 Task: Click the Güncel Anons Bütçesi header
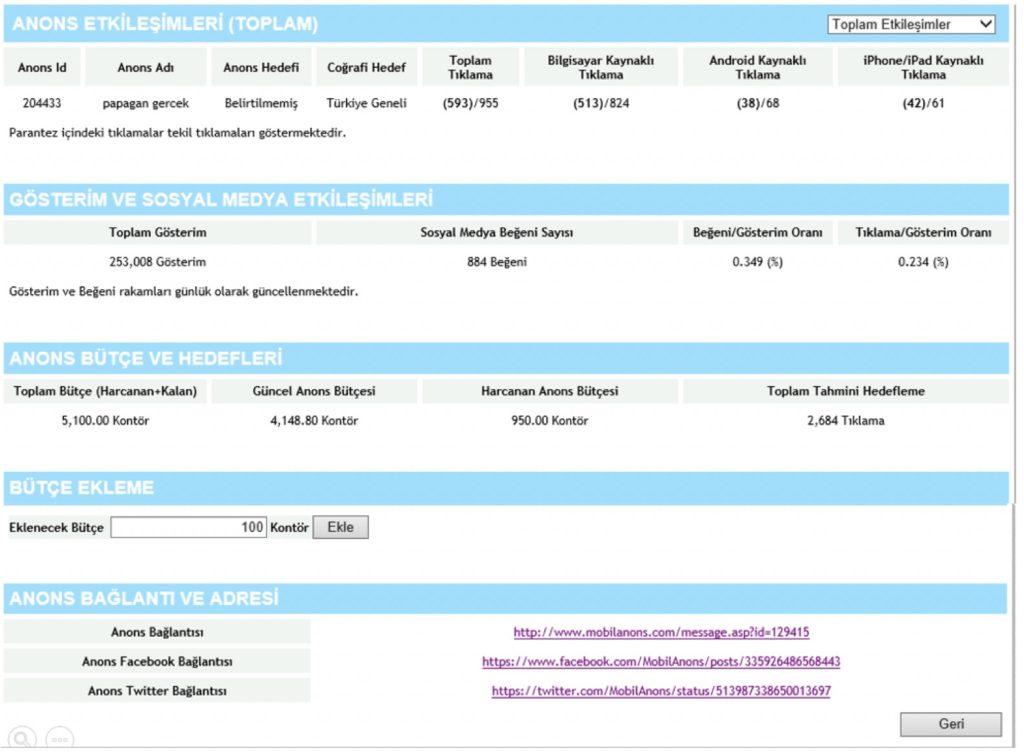click(315, 391)
